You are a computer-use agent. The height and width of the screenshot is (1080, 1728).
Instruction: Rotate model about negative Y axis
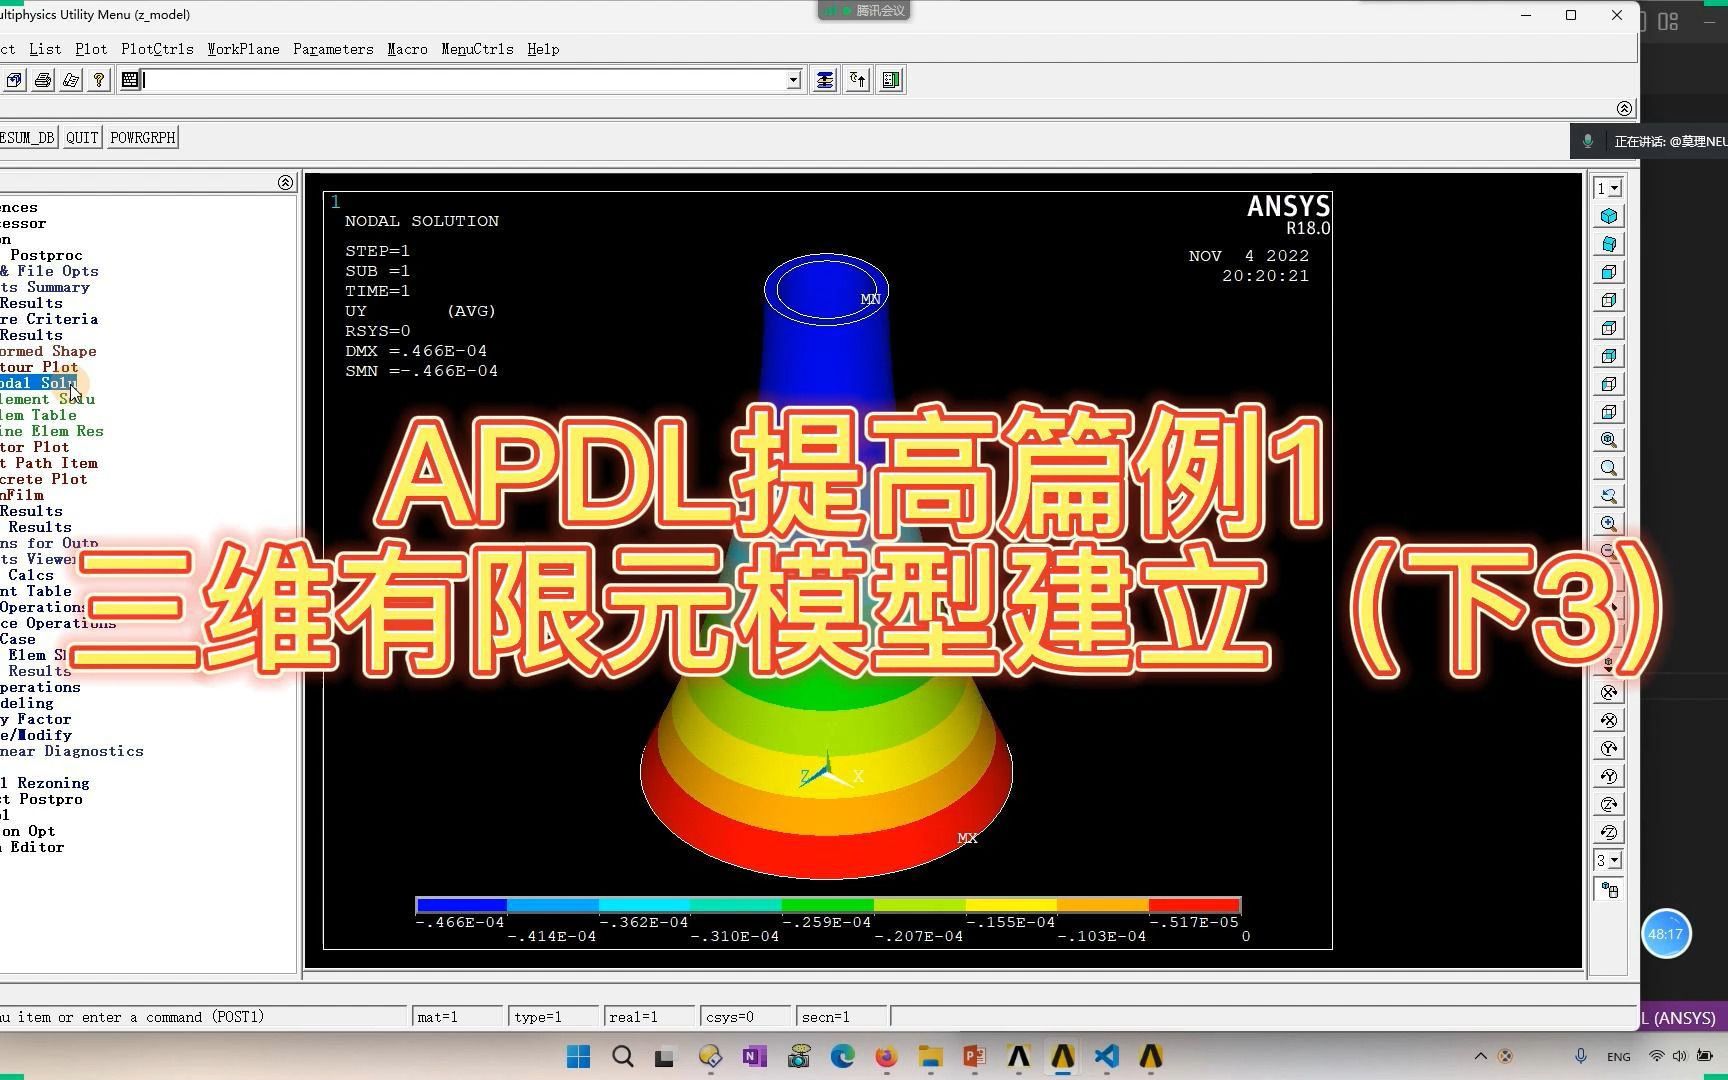coord(1609,748)
